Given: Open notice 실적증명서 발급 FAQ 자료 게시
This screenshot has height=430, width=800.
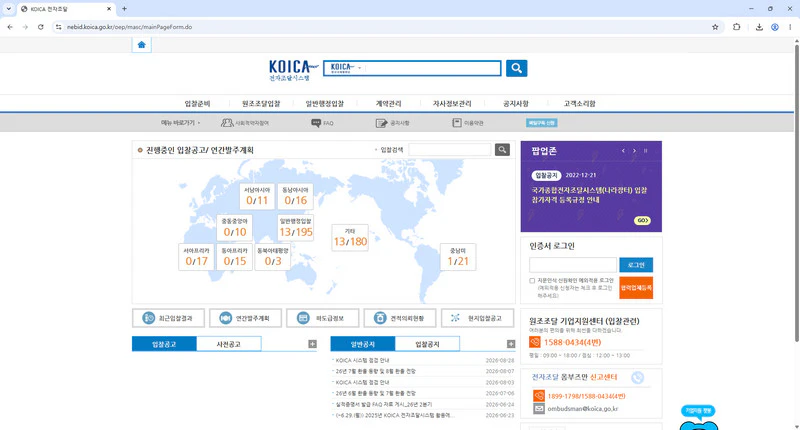Looking at the screenshot, I should point(384,404).
